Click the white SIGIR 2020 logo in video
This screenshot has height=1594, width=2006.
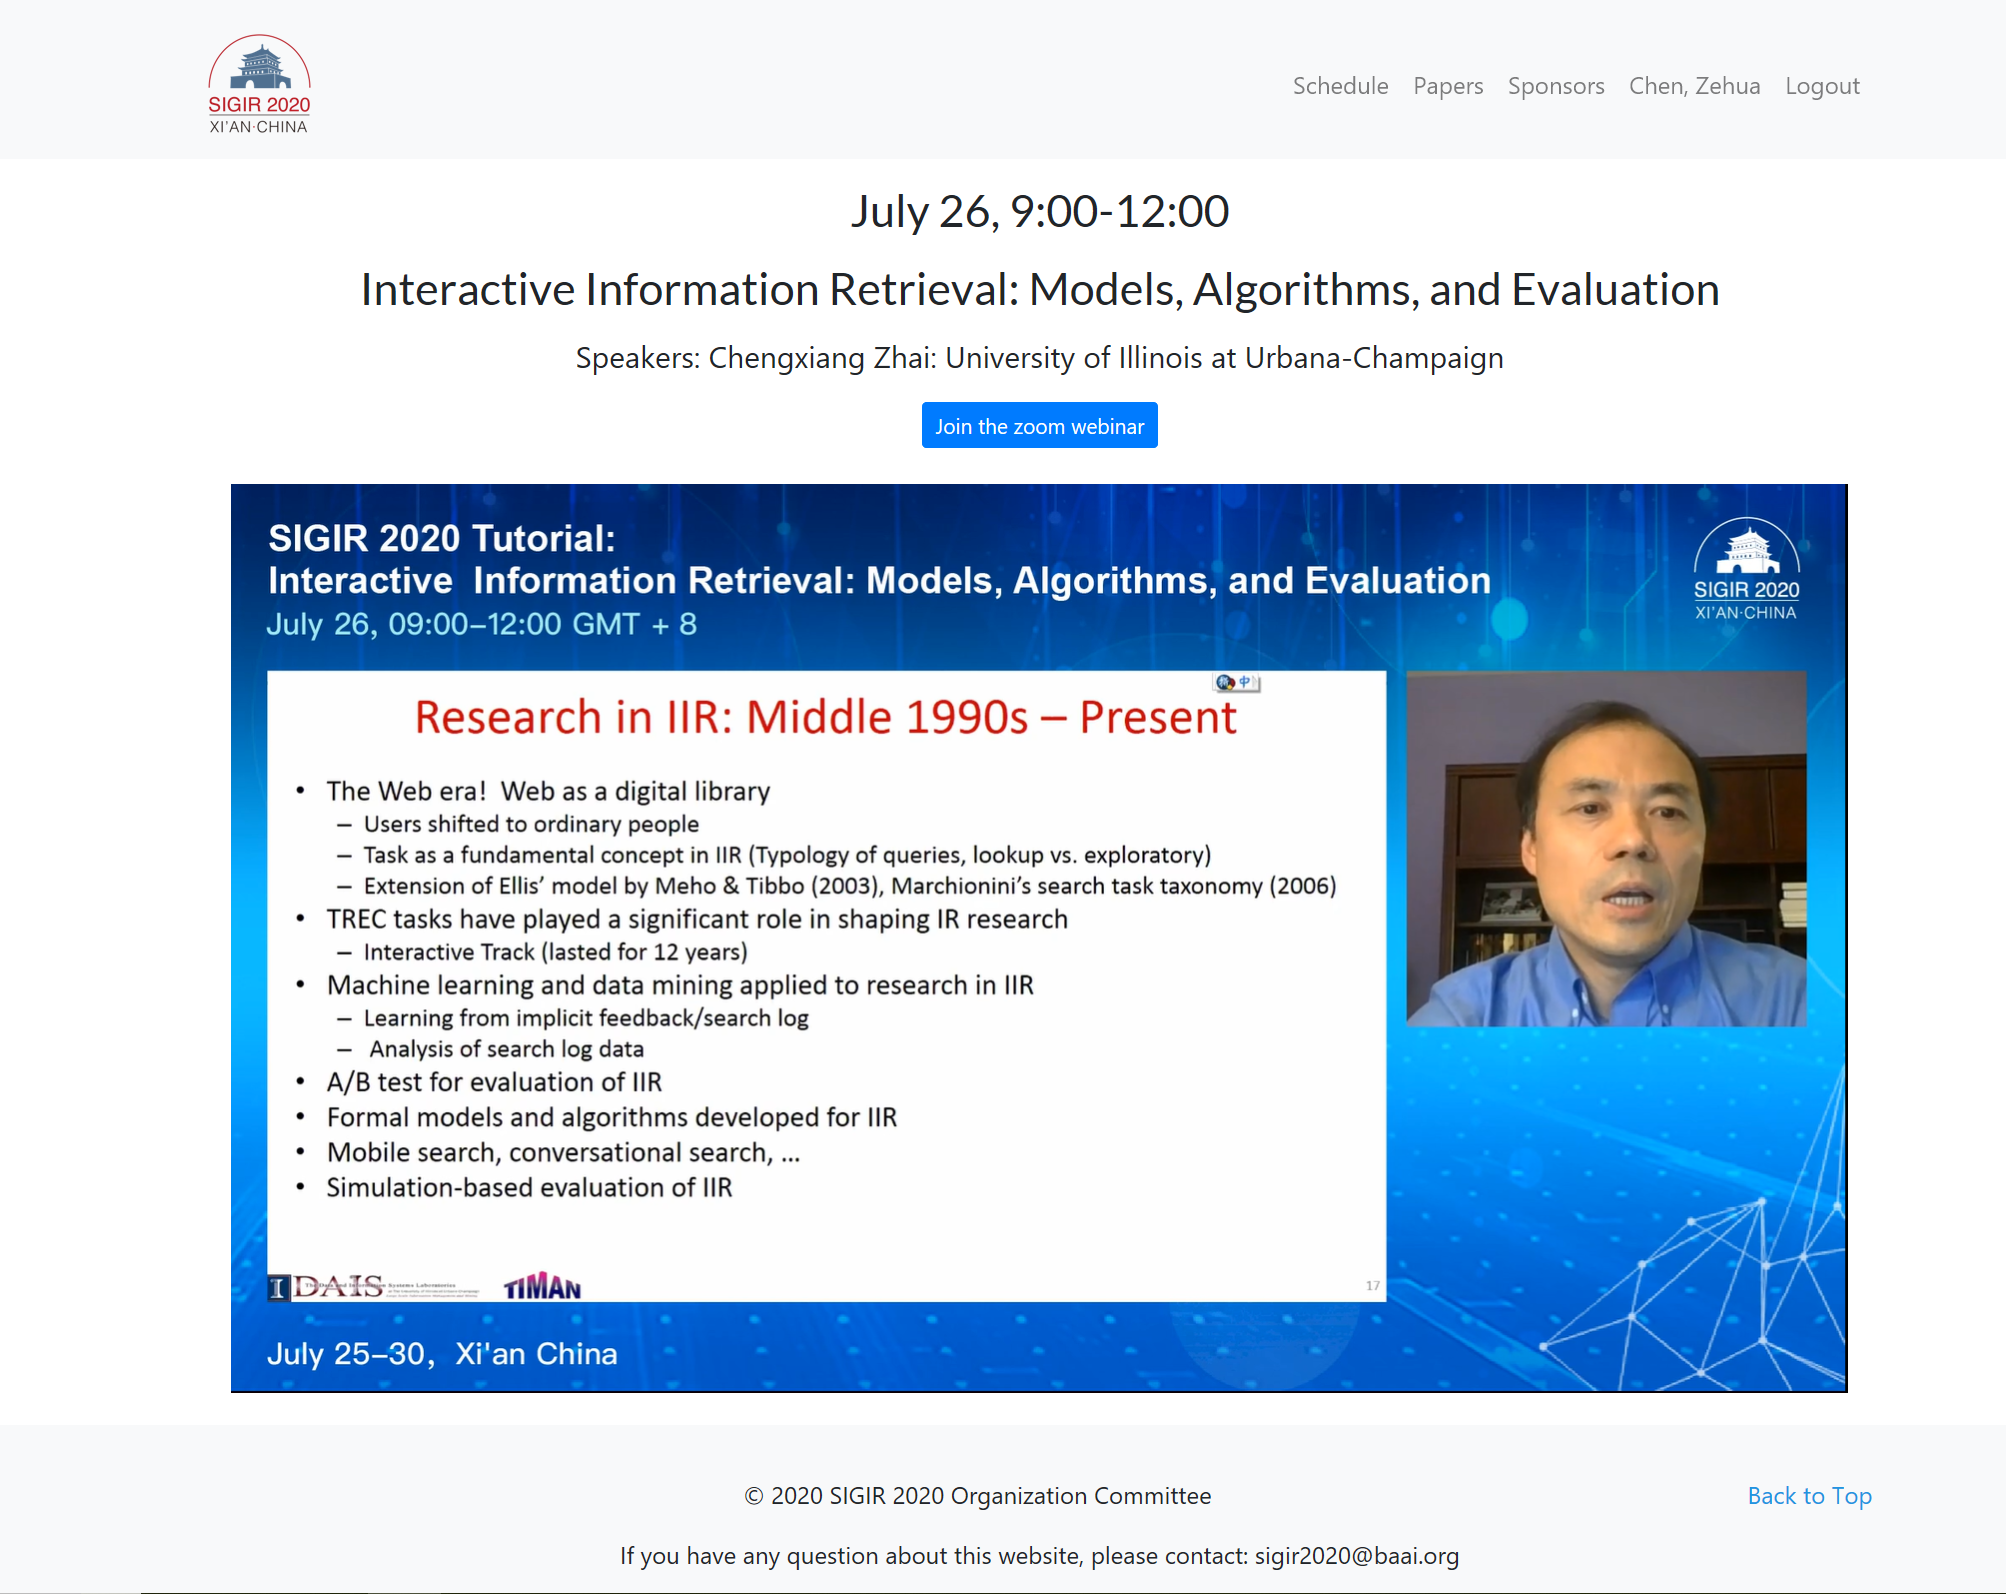1746,569
